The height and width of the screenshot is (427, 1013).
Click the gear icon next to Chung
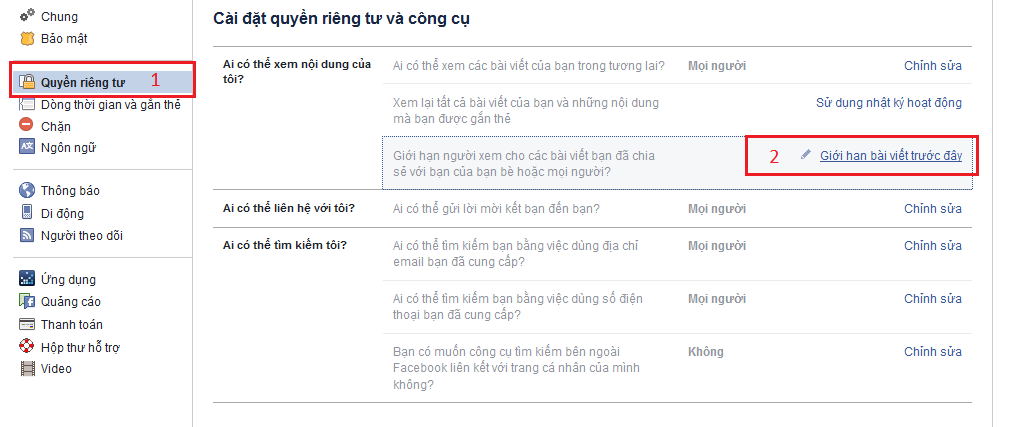pos(28,17)
